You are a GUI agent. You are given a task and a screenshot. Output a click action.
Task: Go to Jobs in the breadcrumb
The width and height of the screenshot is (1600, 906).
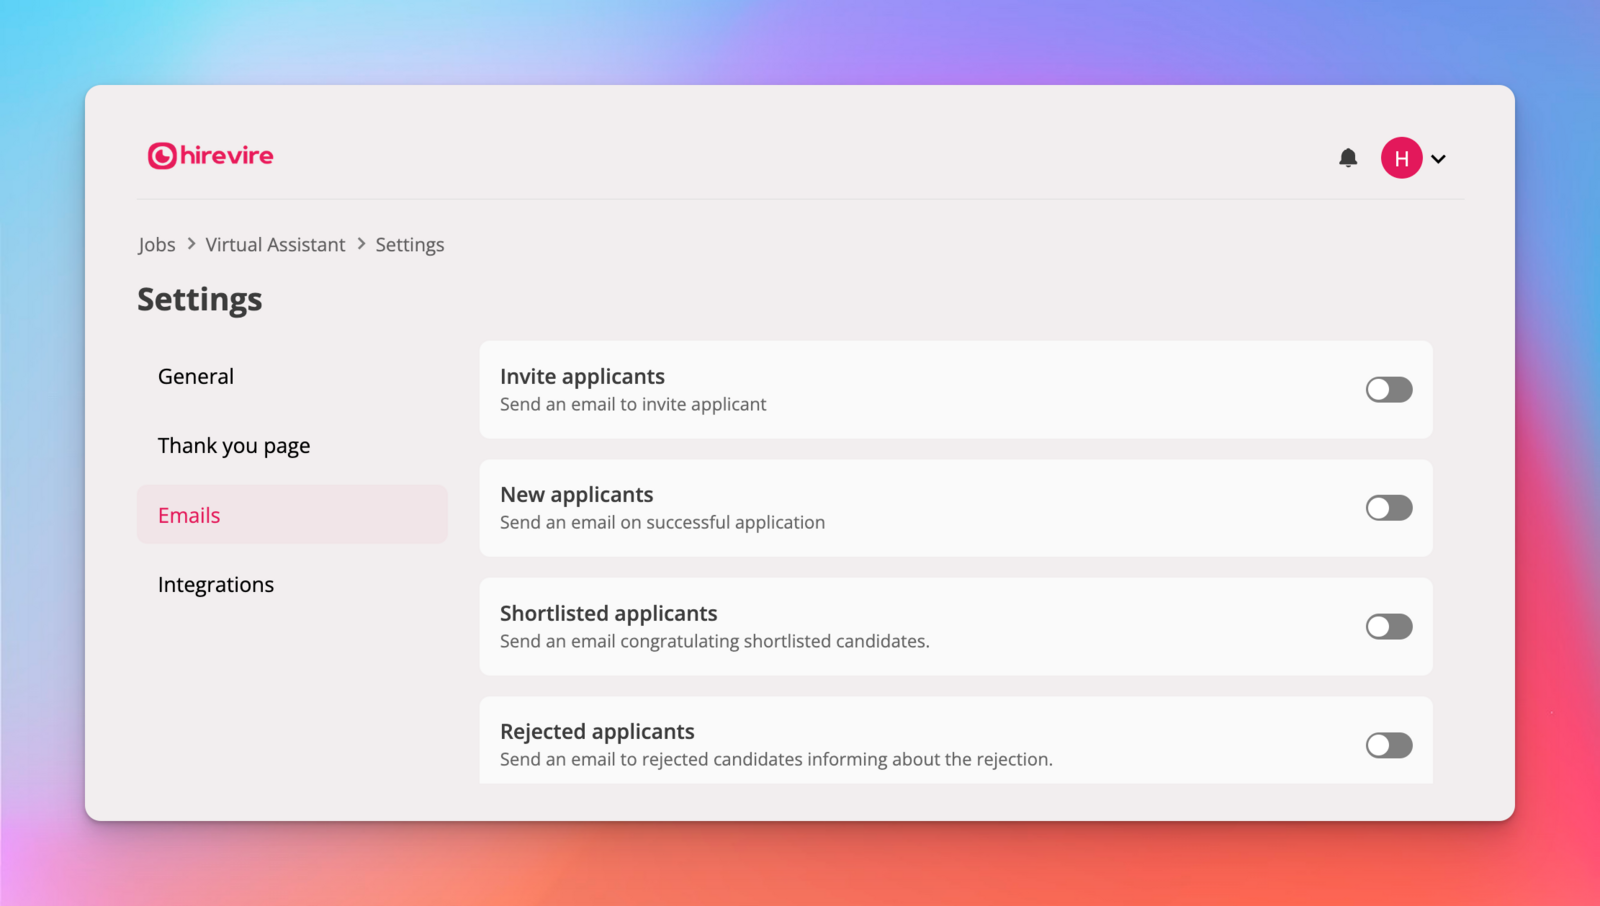coord(156,245)
